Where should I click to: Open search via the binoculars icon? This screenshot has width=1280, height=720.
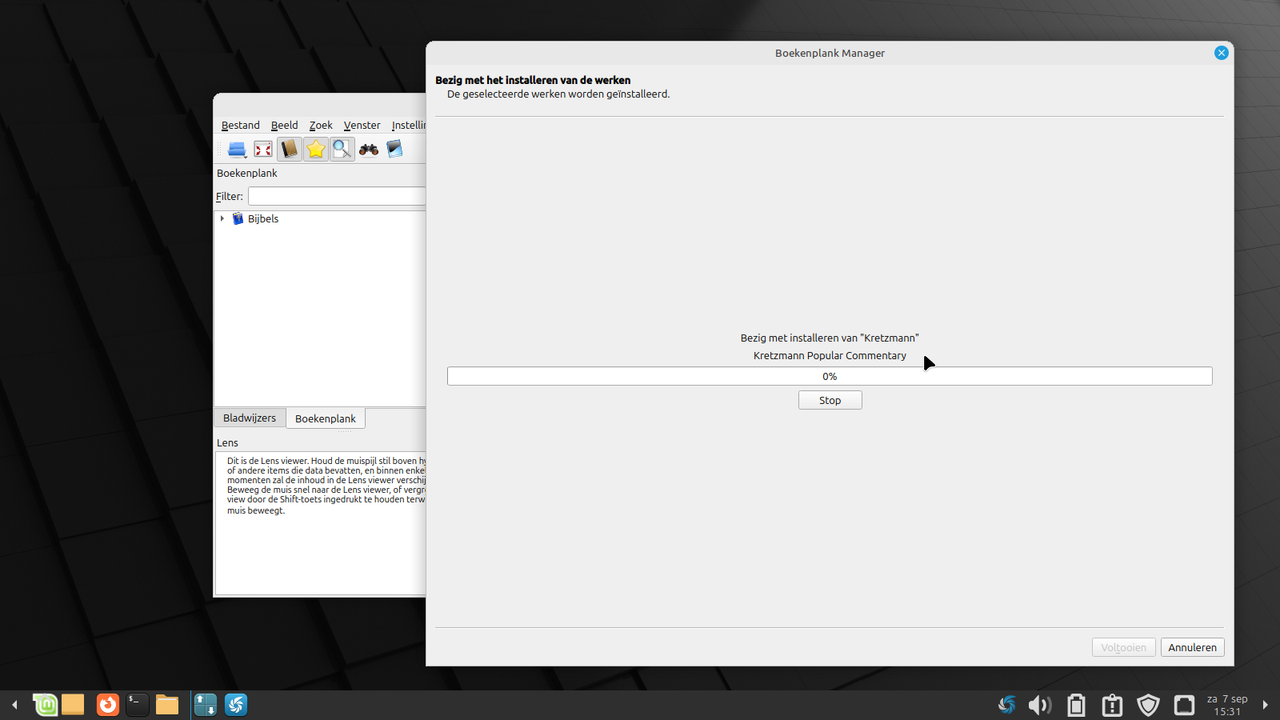pyautogui.click(x=369, y=150)
